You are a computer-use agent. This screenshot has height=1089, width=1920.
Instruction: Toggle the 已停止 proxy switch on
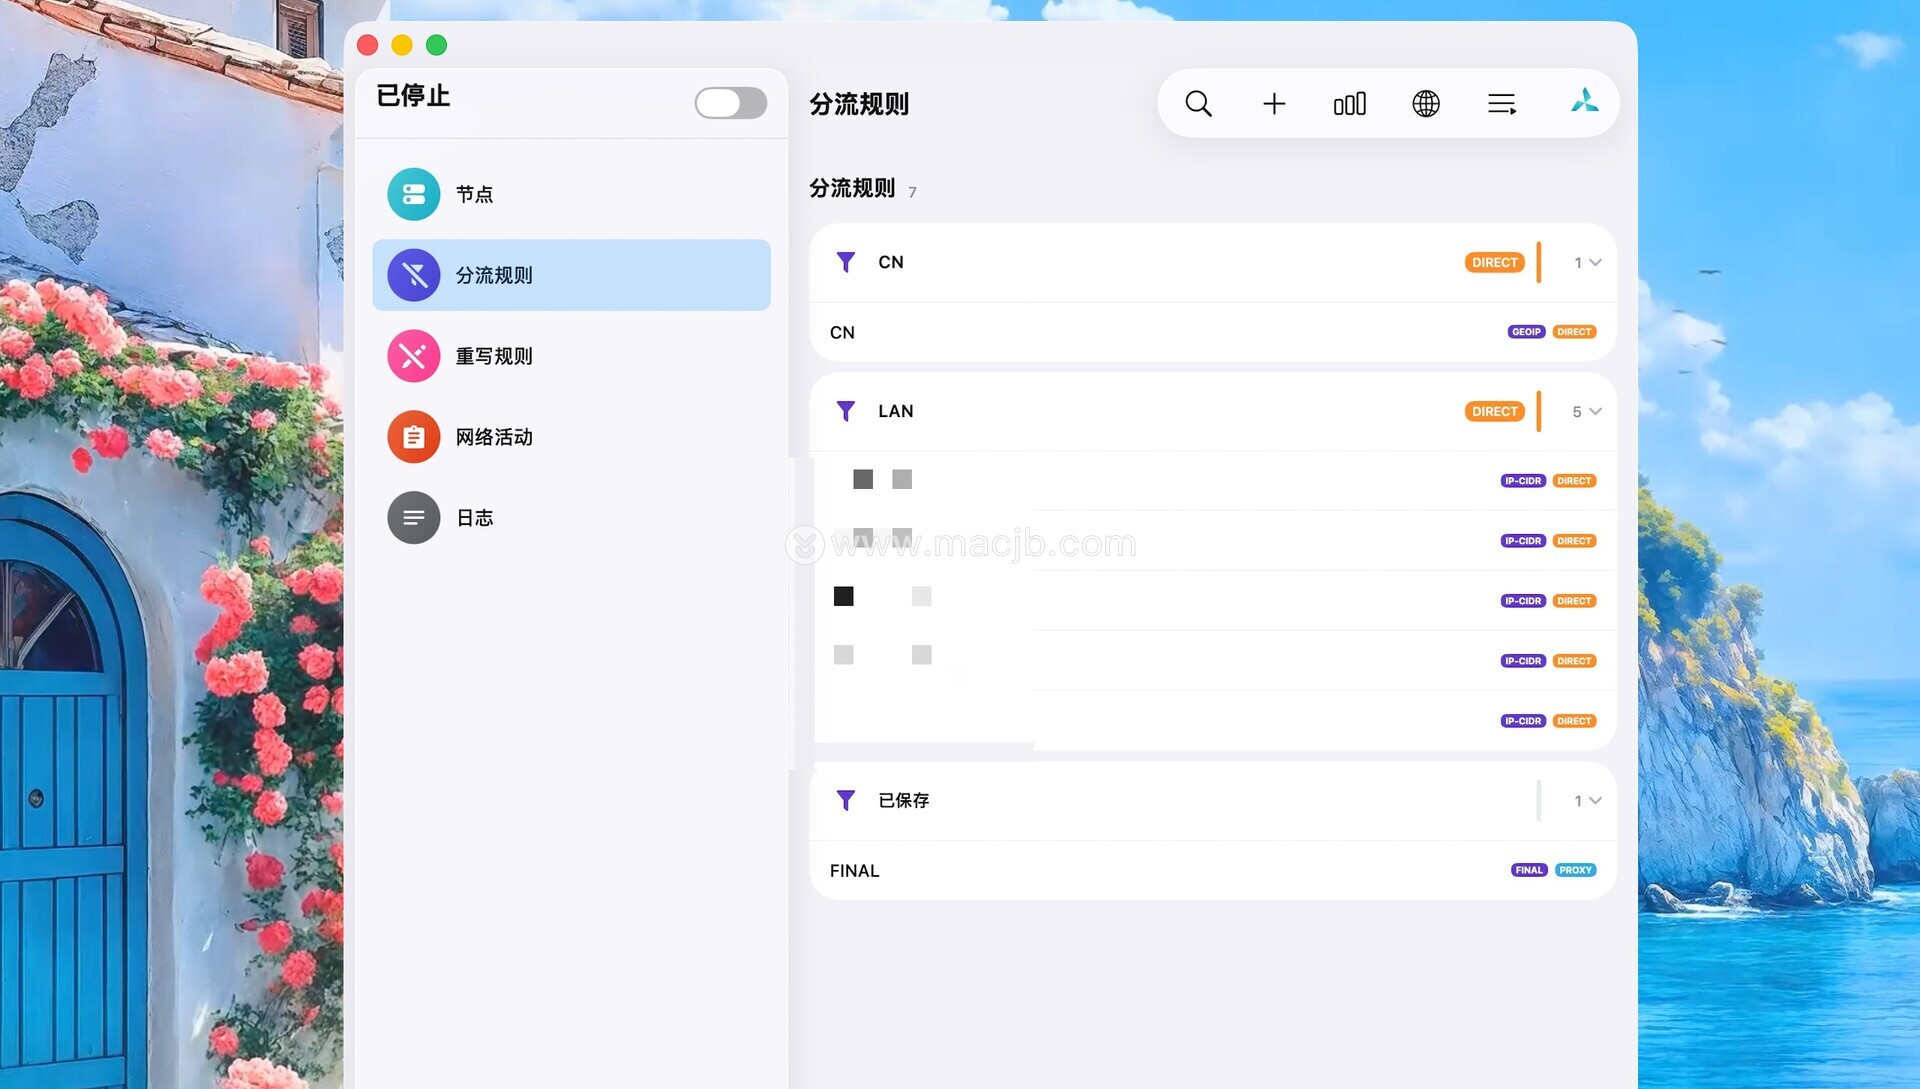pos(730,103)
